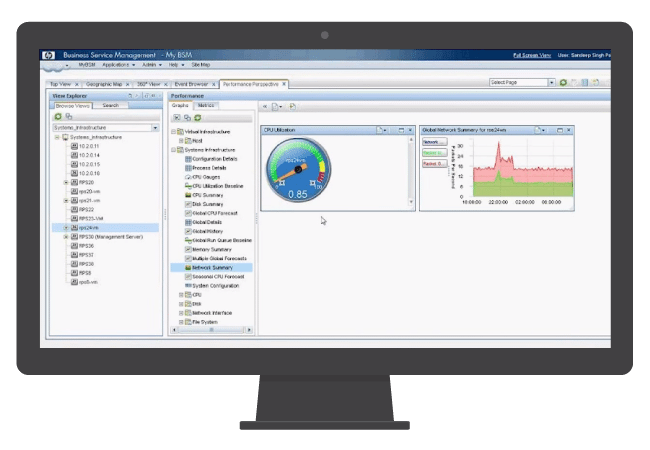The width and height of the screenshot is (650, 450).
Task: Expand the Network Interface folder
Action: coord(181,313)
